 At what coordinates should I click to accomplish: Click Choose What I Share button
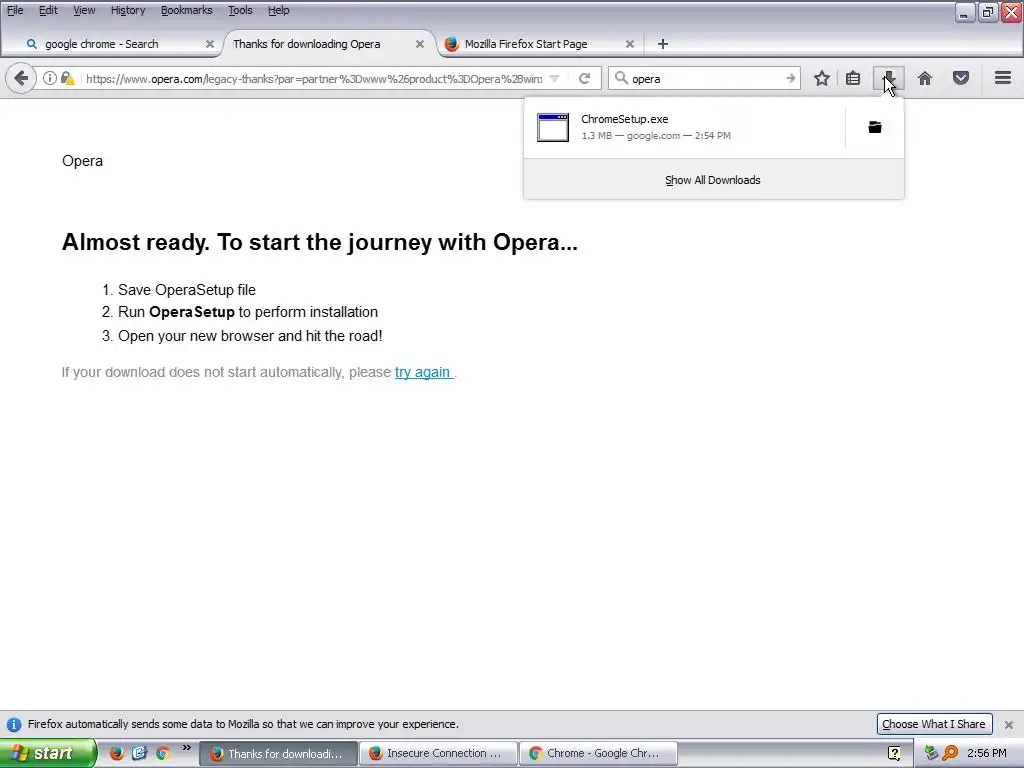pyautogui.click(x=934, y=724)
